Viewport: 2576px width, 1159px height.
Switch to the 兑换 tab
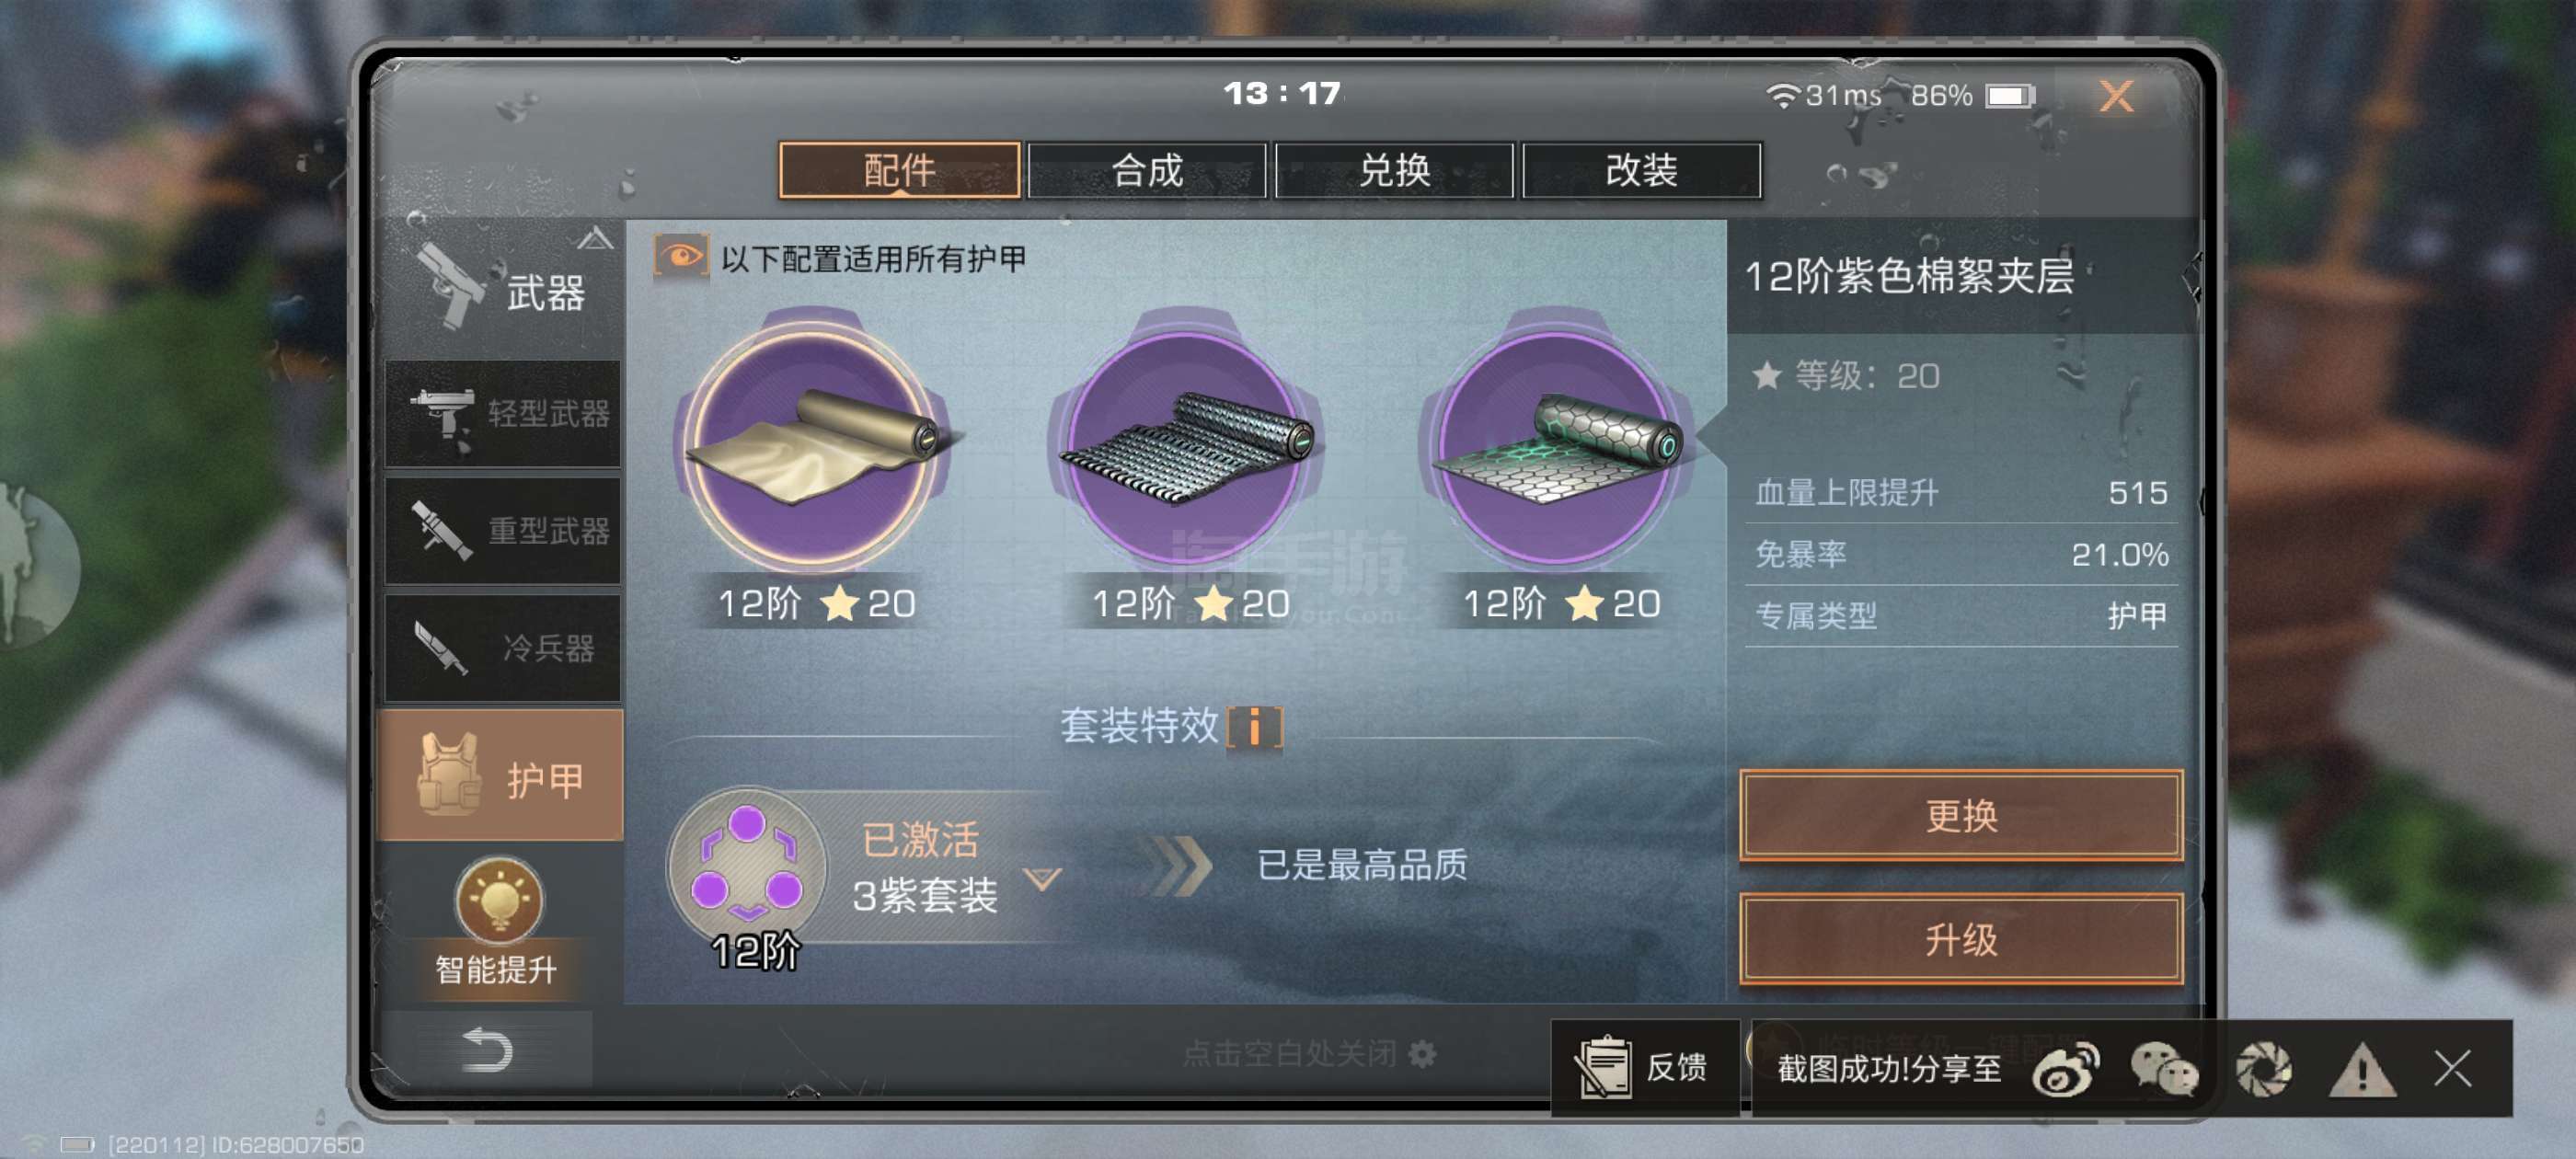1394,170
